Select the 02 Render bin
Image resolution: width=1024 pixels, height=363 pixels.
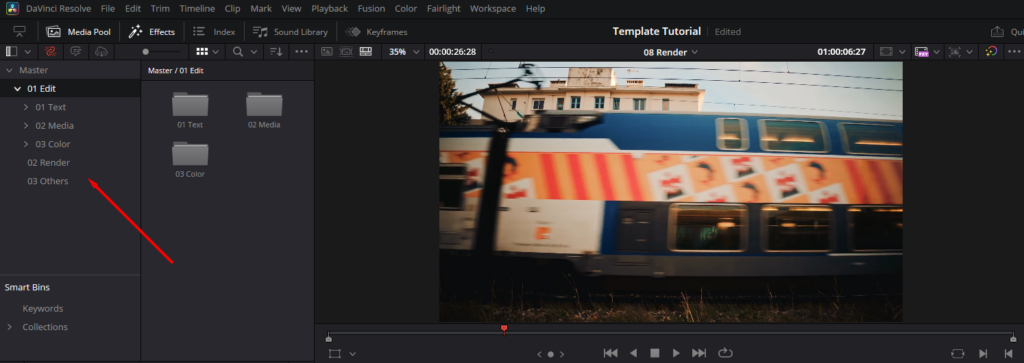pos(48,163)
